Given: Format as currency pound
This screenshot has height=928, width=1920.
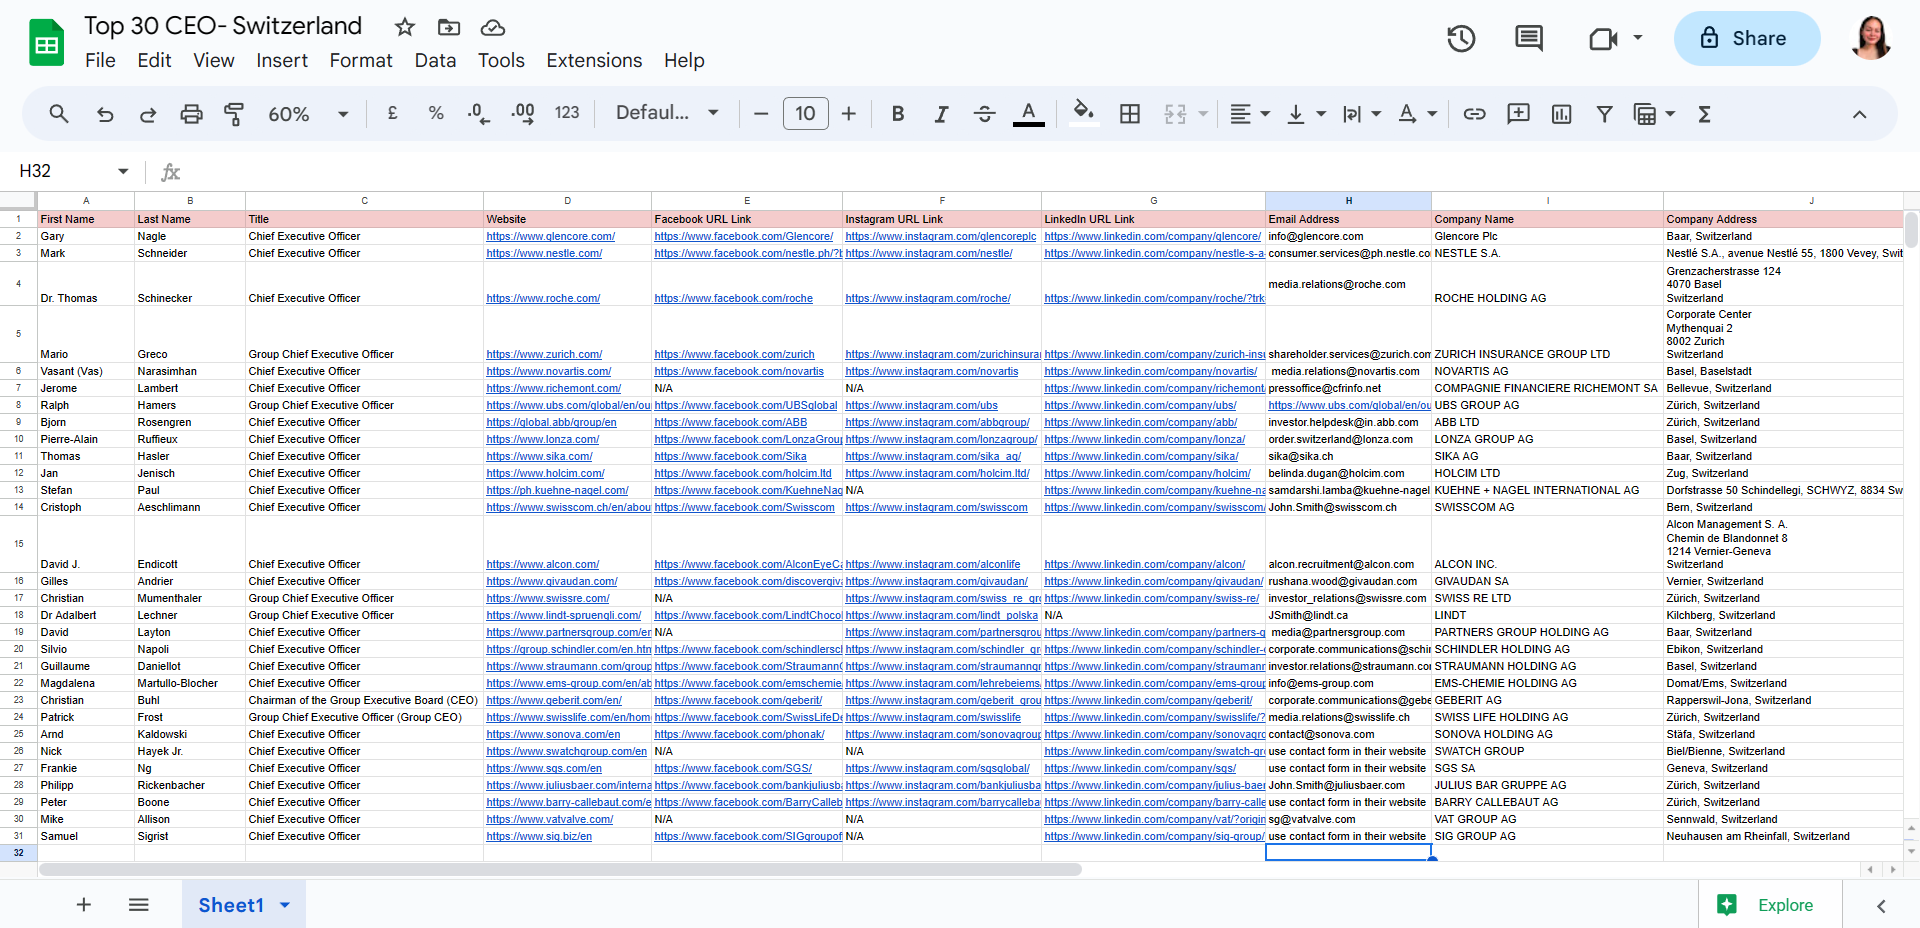Looking at the screenshot, I should (392, 113).
